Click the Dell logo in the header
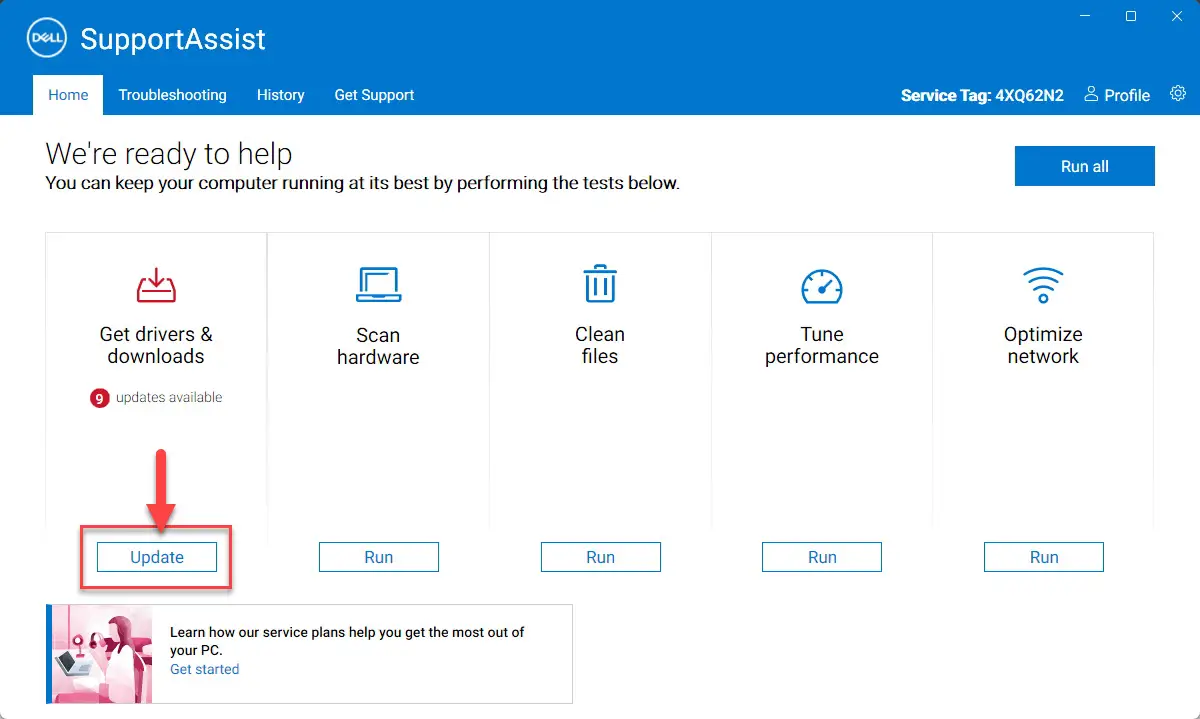Viewport: 1200px width, 719px height. pos(46,37)
